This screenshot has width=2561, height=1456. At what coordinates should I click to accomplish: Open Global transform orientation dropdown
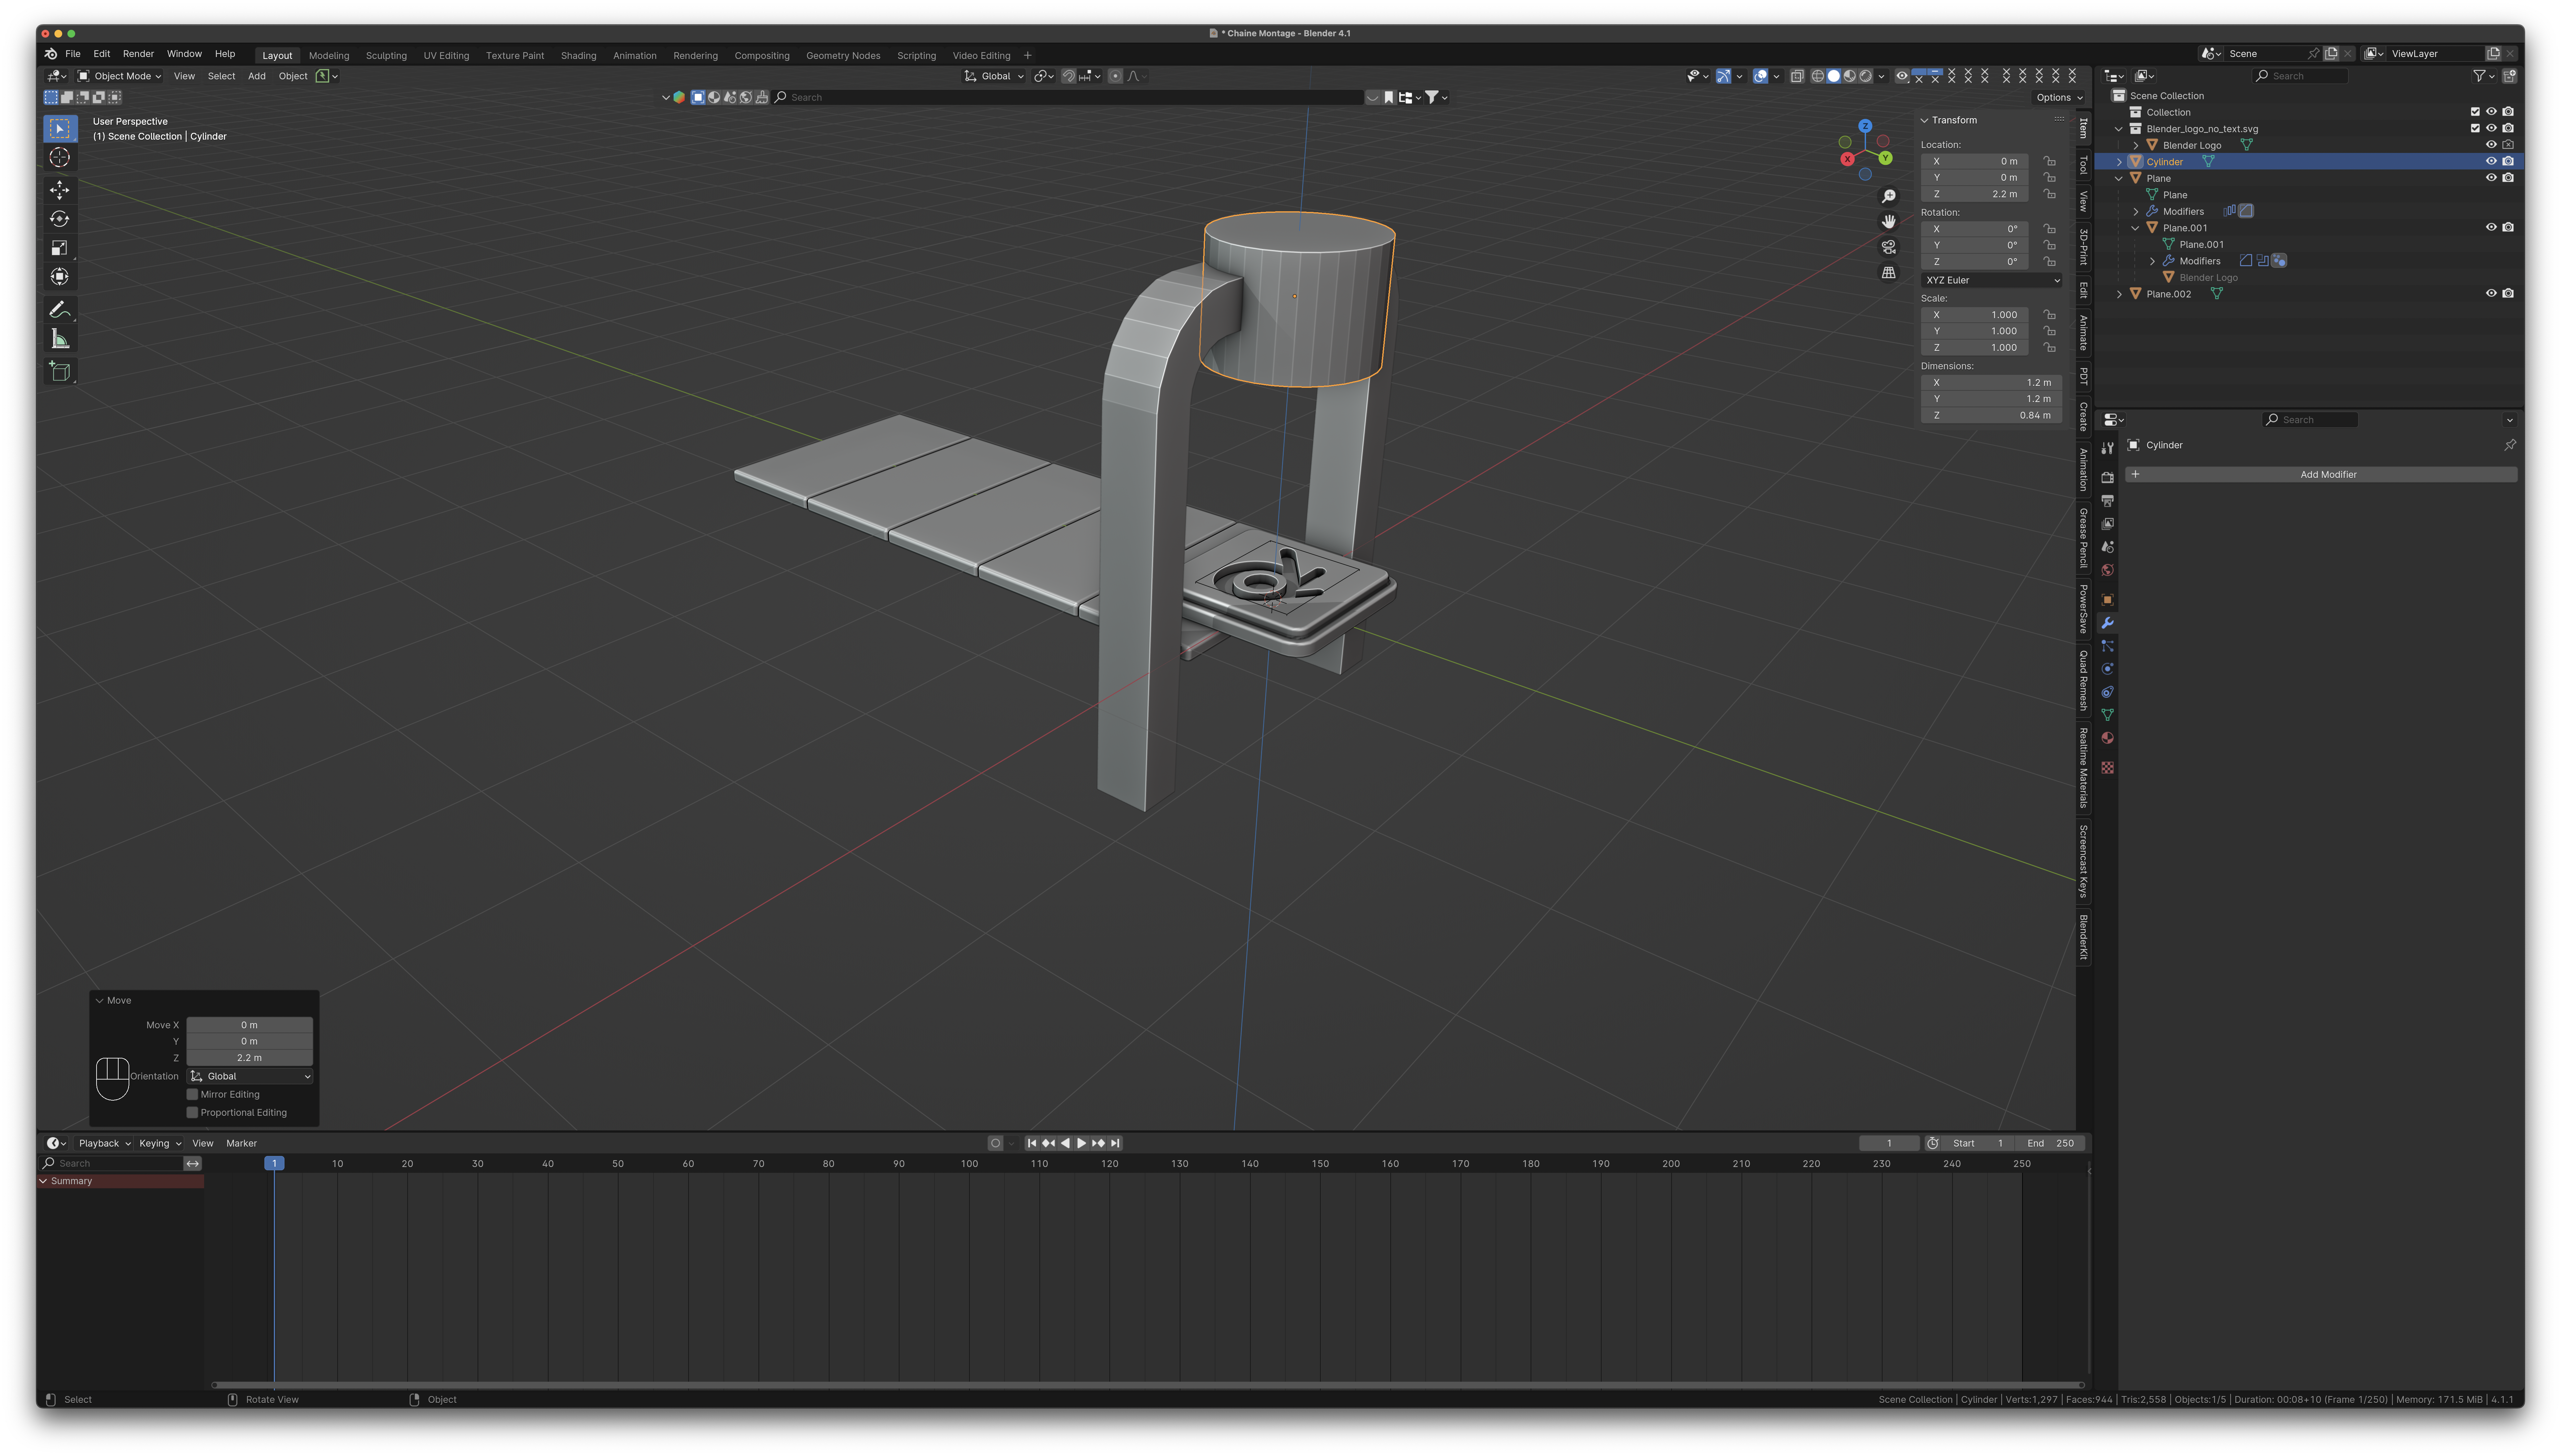tap(994, 76)
